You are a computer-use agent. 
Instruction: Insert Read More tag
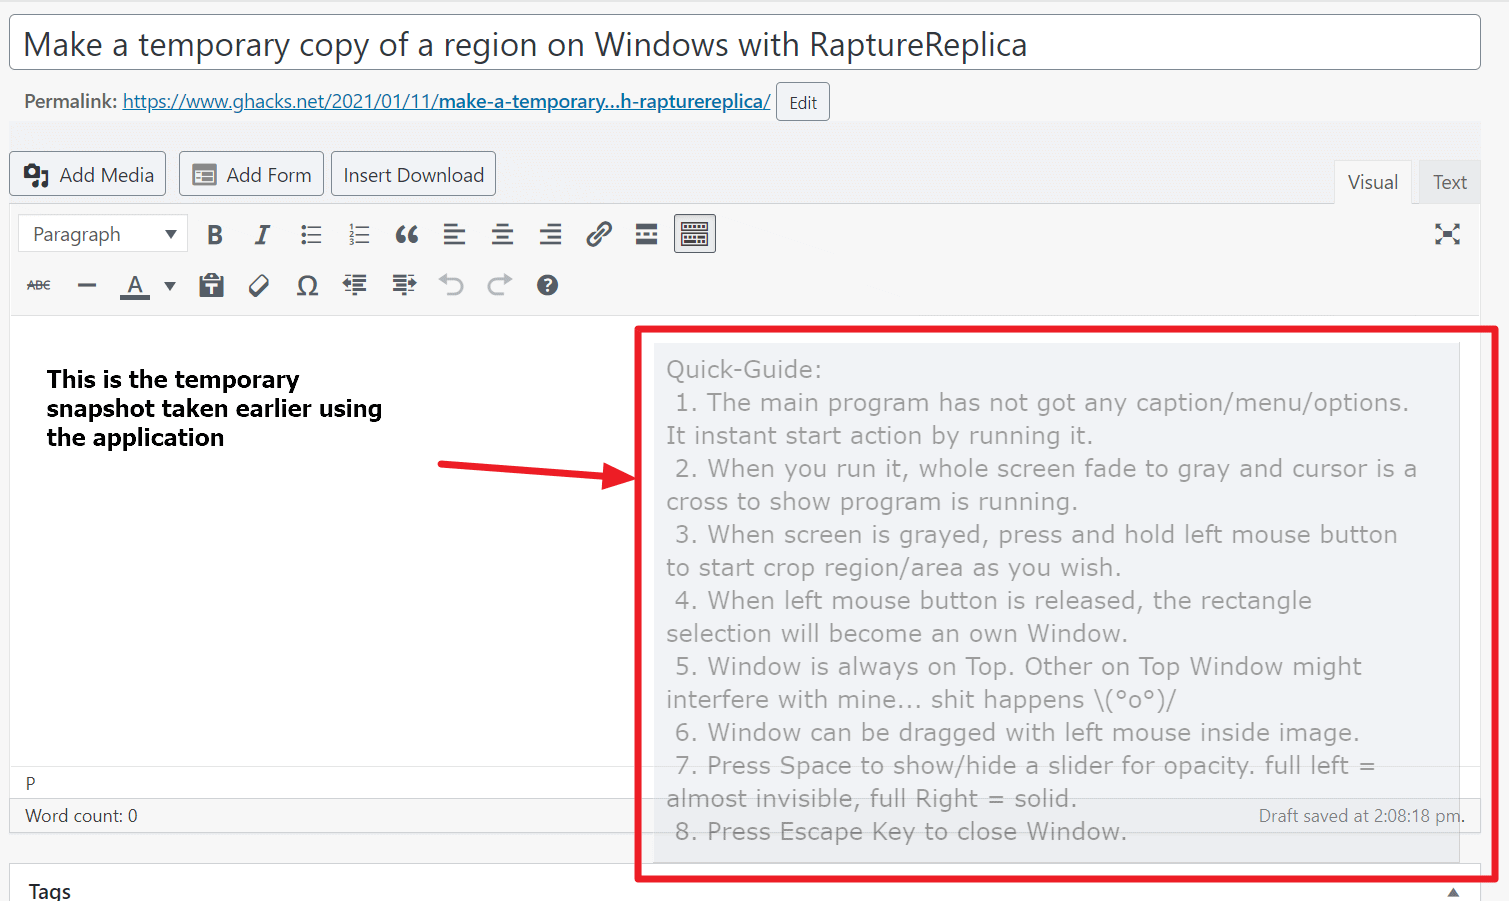tap(647, 235)
